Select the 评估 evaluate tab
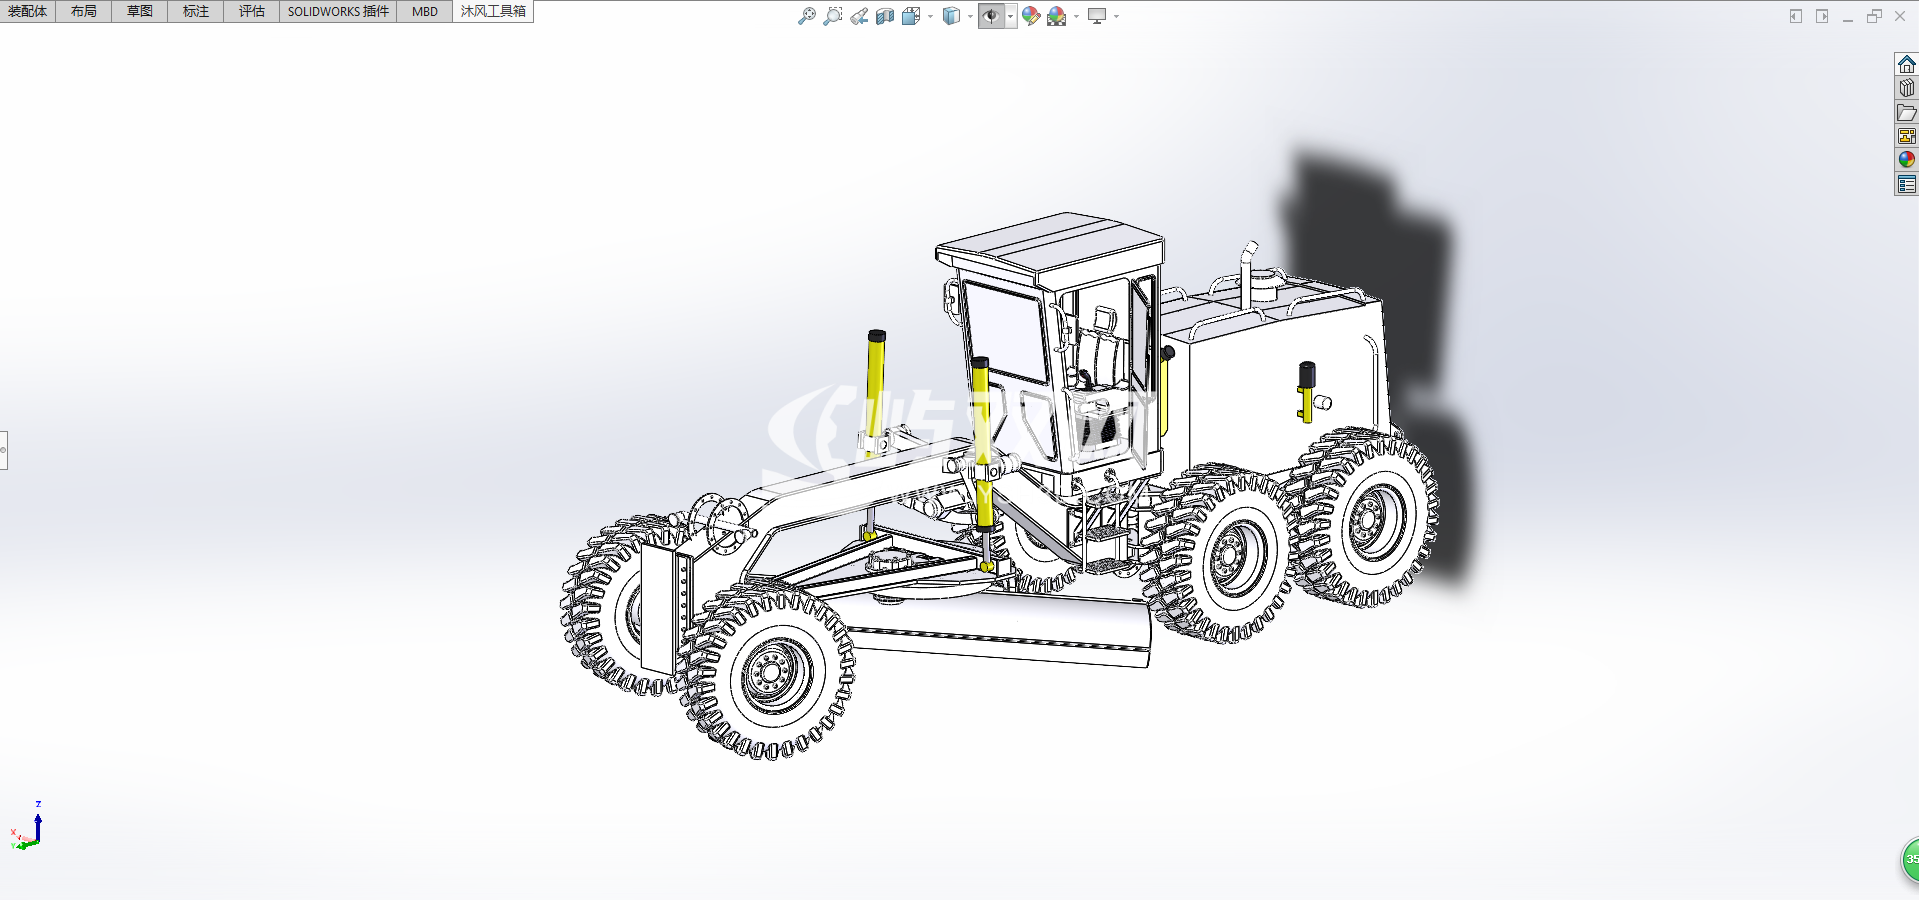This screenshot has height=900, width=1919. tap(252, 11)
